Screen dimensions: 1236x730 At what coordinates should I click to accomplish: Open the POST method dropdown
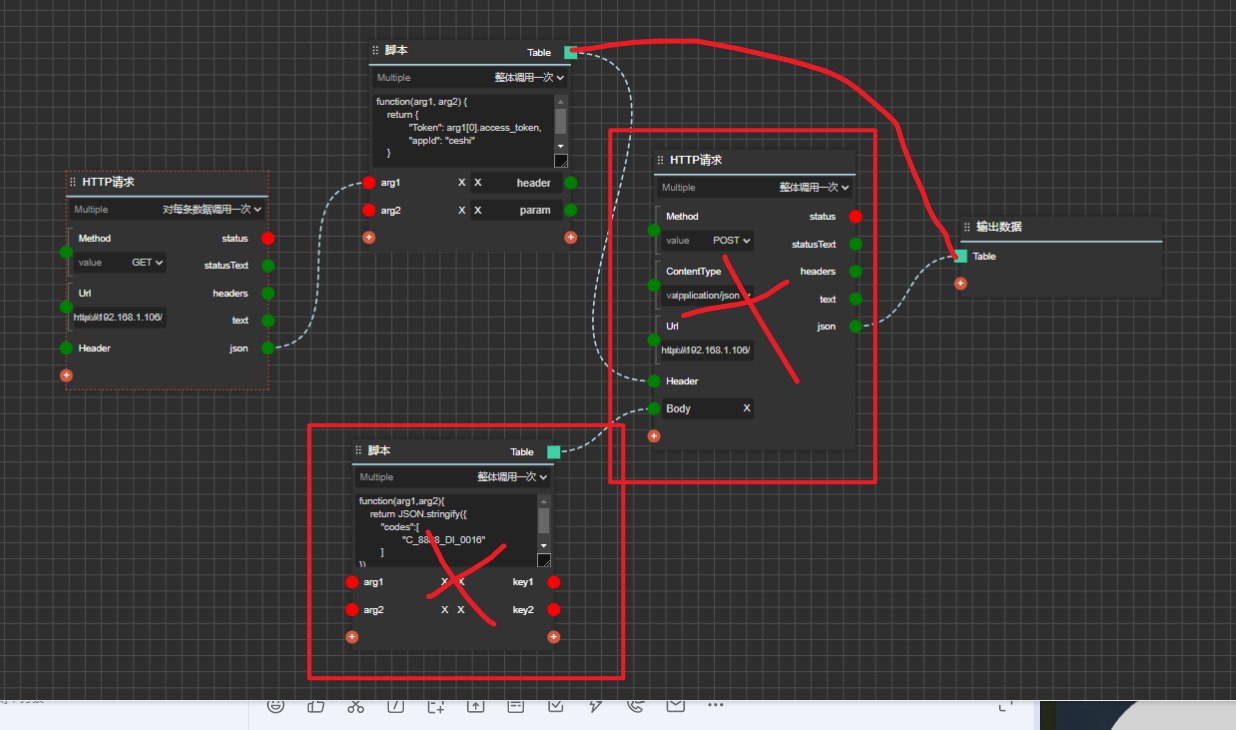click(732, 240)
